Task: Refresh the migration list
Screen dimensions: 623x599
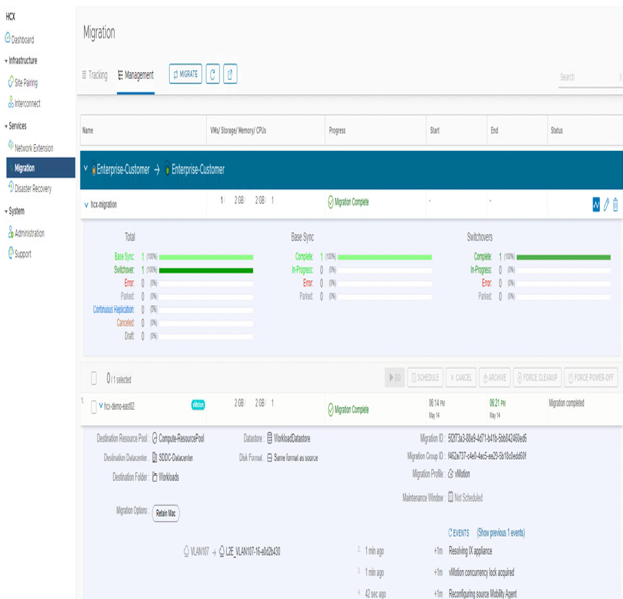Action: point(213,74)
